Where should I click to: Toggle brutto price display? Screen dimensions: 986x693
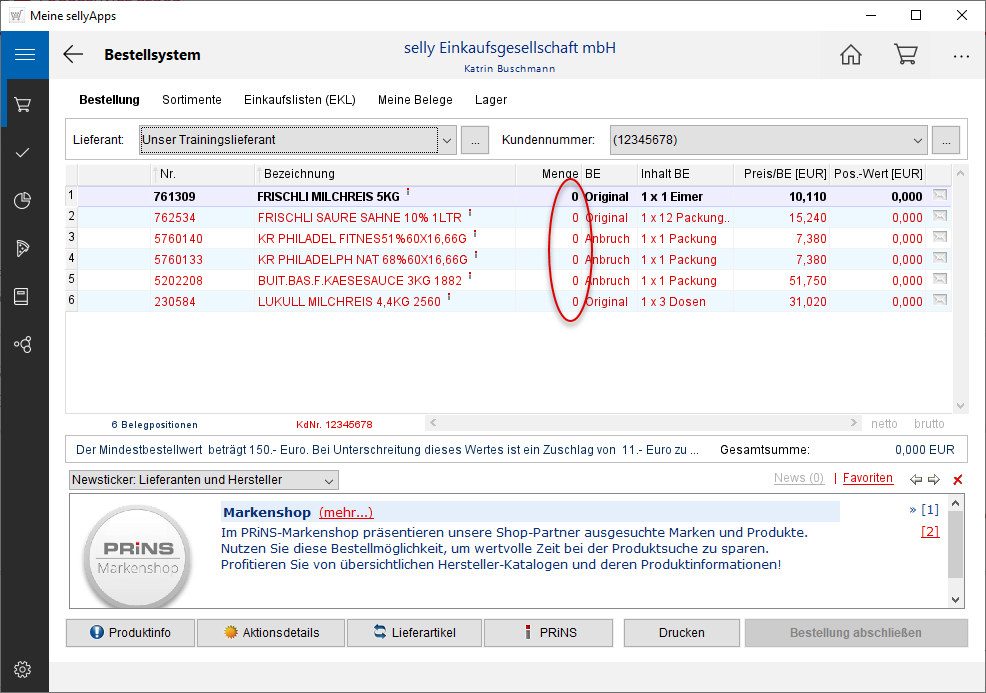(929, 424)
